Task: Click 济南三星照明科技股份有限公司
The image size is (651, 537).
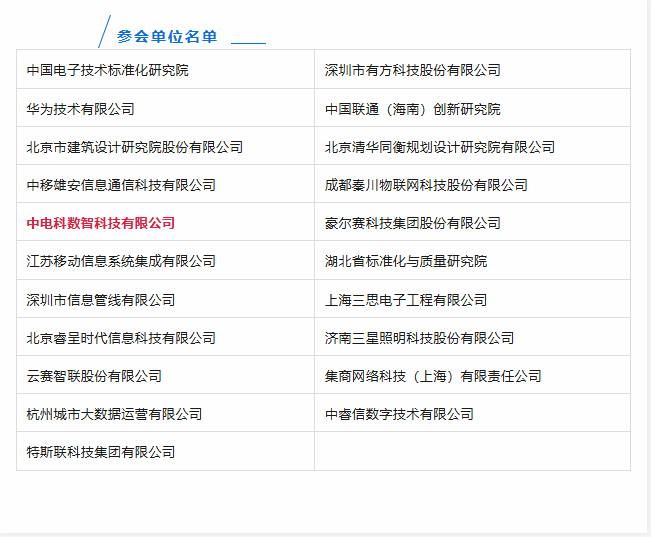Action: 419,338
